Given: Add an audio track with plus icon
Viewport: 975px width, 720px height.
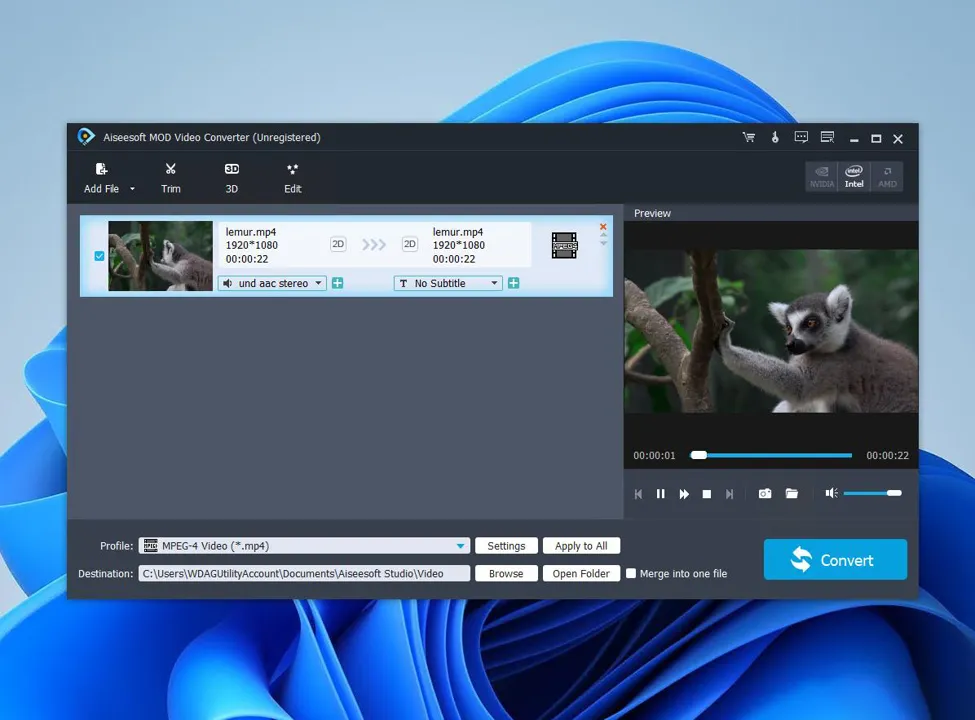Looking at the screenshot, I should click(x=338, y=283).
